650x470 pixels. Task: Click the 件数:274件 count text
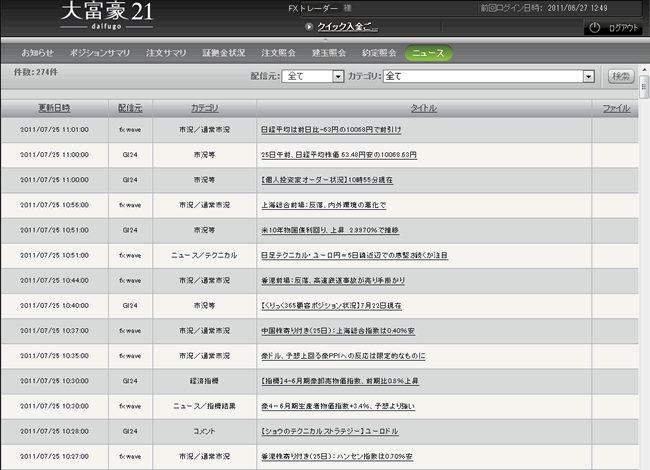[36, 72]
